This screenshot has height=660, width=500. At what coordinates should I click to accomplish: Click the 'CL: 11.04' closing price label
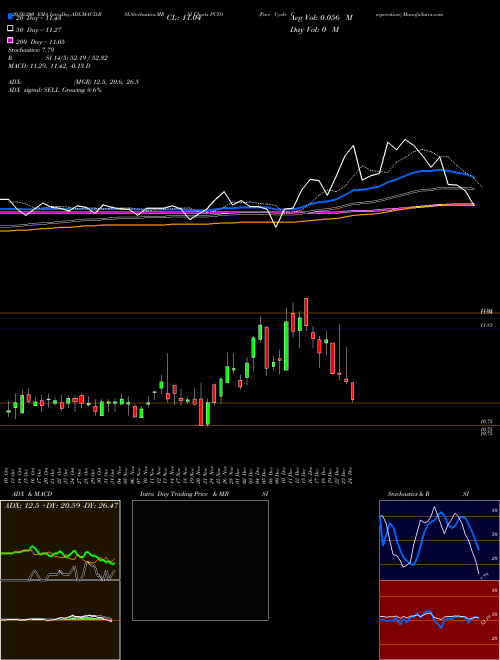point(184,18)
